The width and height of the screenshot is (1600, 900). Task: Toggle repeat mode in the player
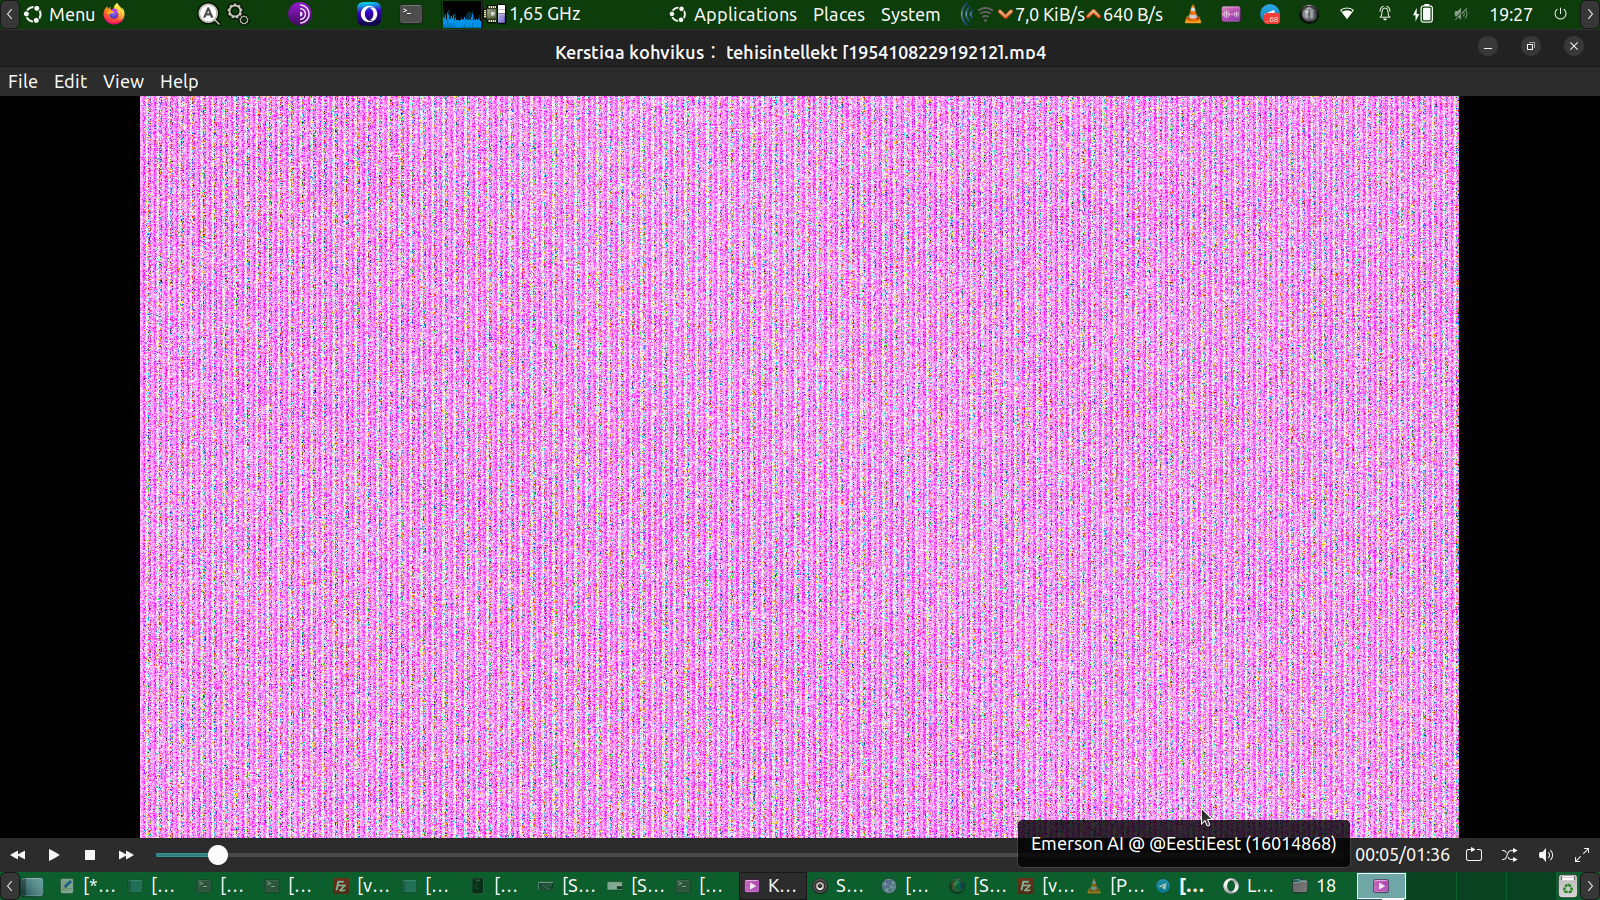click(1474, 855)
